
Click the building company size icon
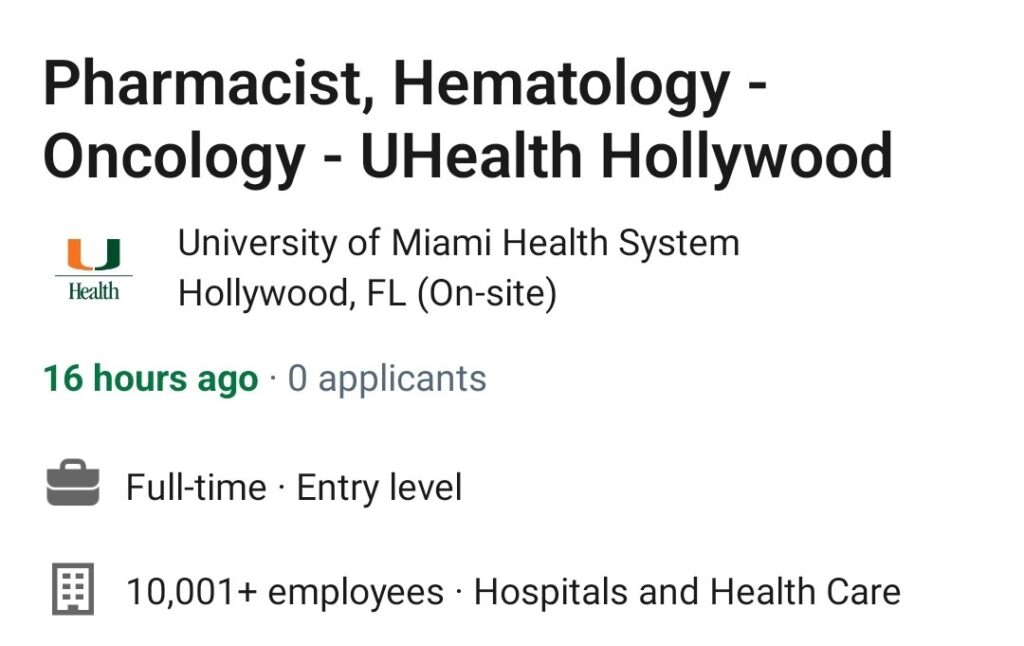(73, 589)
